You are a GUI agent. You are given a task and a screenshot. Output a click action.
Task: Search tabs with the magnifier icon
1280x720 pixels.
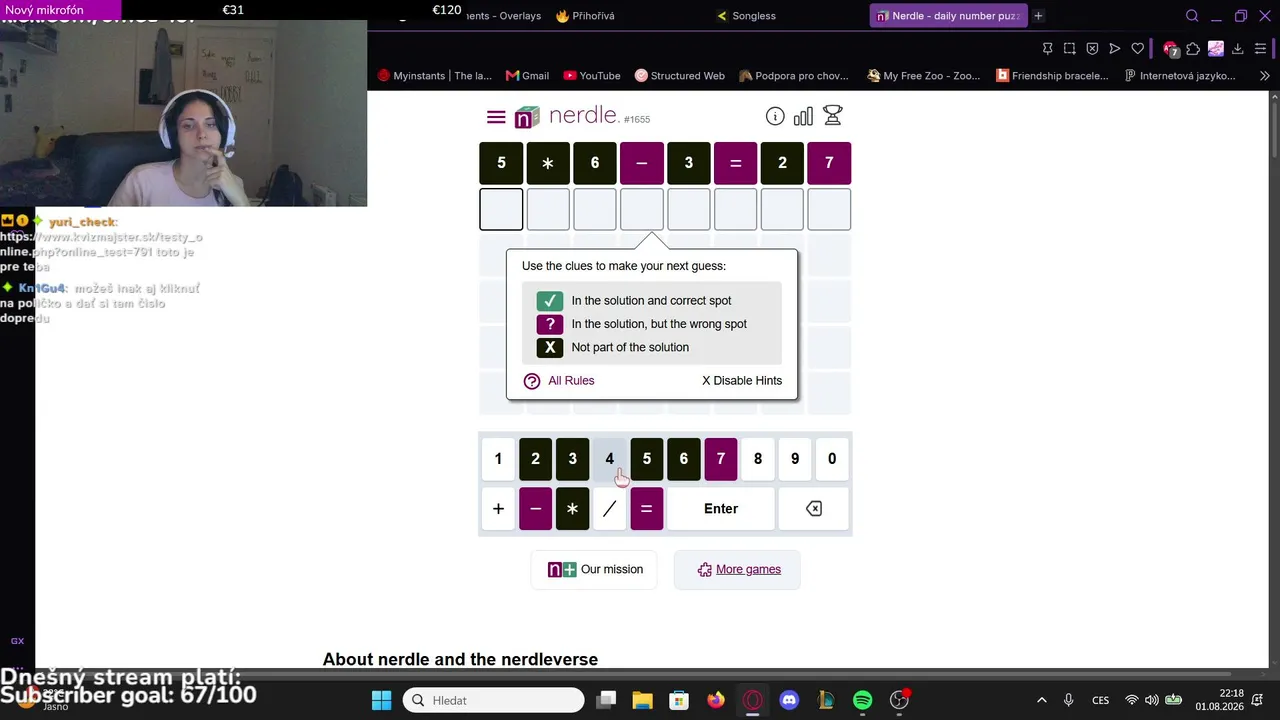1192,16
